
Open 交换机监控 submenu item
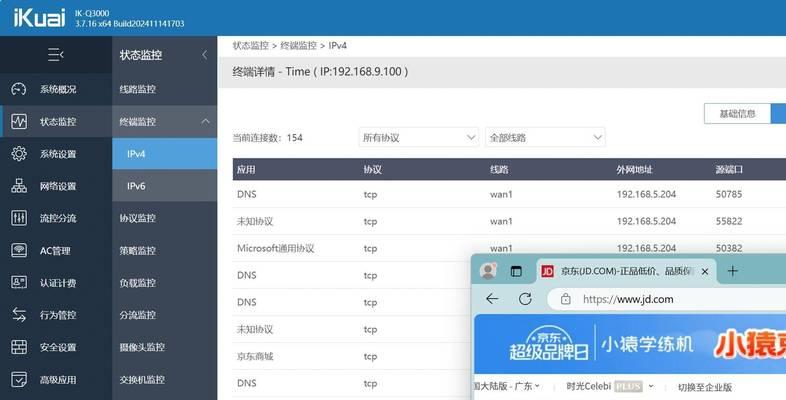pyautogui.click(x=142, y=379)
